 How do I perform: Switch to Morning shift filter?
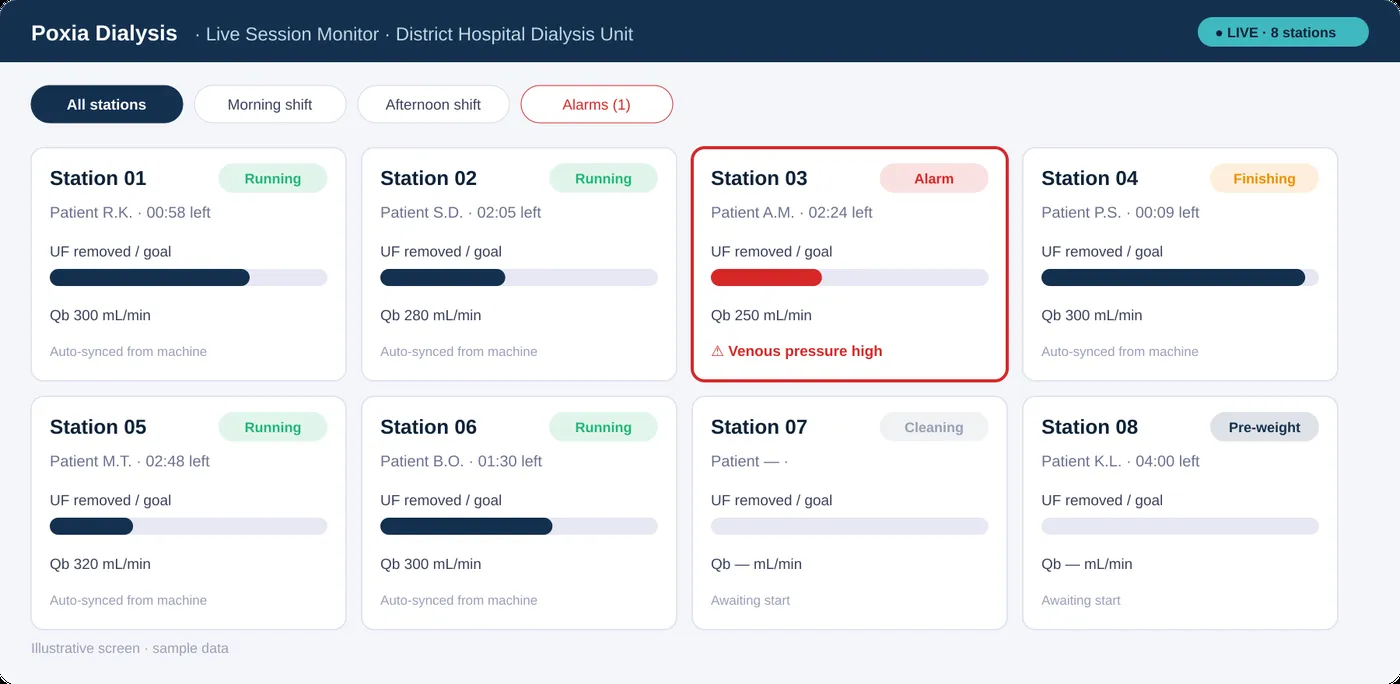(270, 104)
